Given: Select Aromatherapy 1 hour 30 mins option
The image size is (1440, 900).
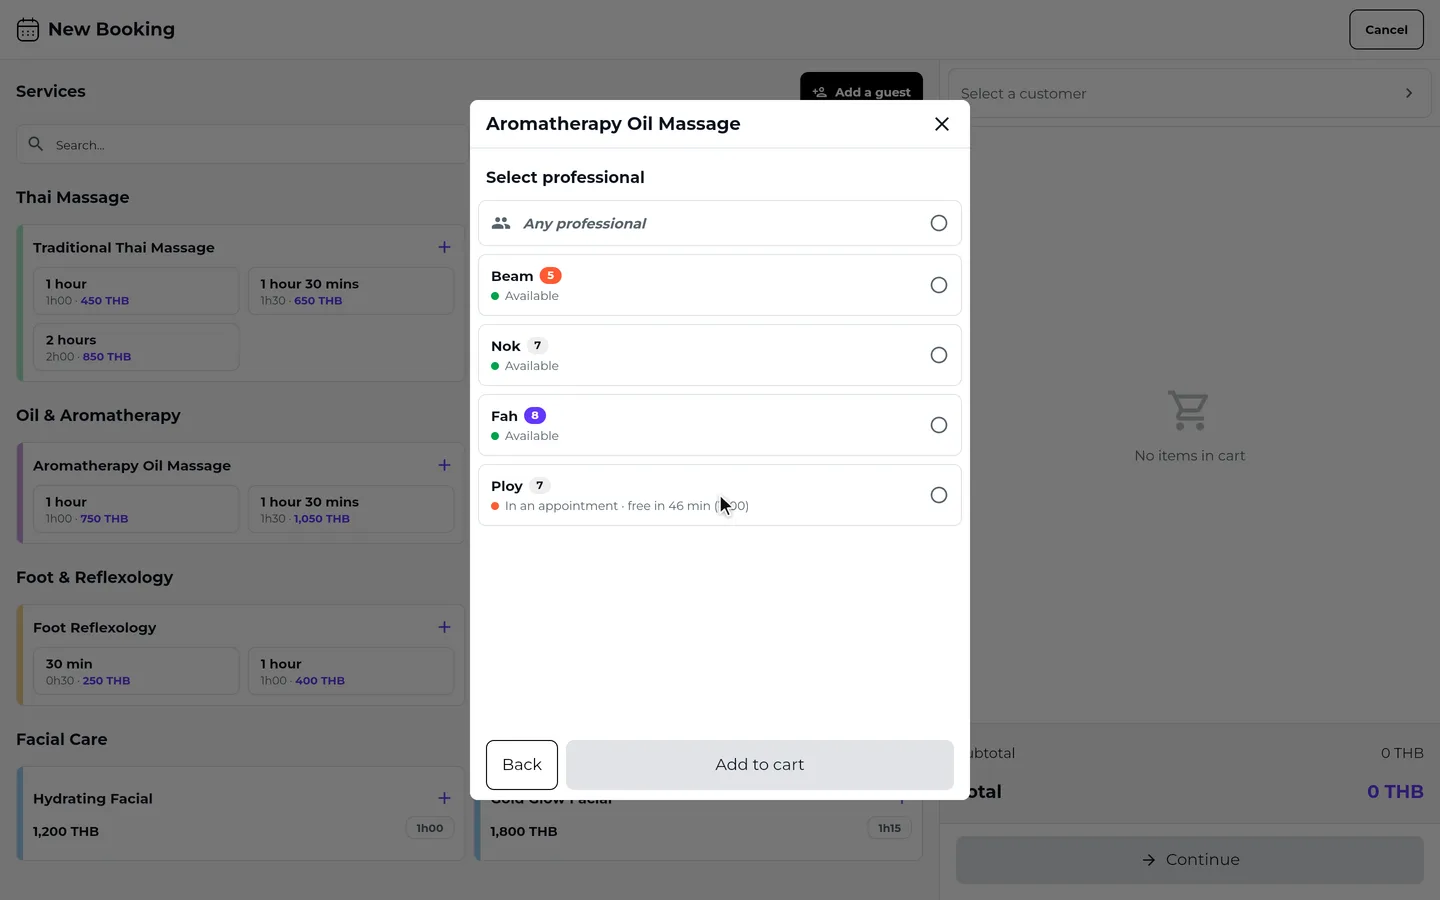Looking at the screenshot, I should (351, 509).
